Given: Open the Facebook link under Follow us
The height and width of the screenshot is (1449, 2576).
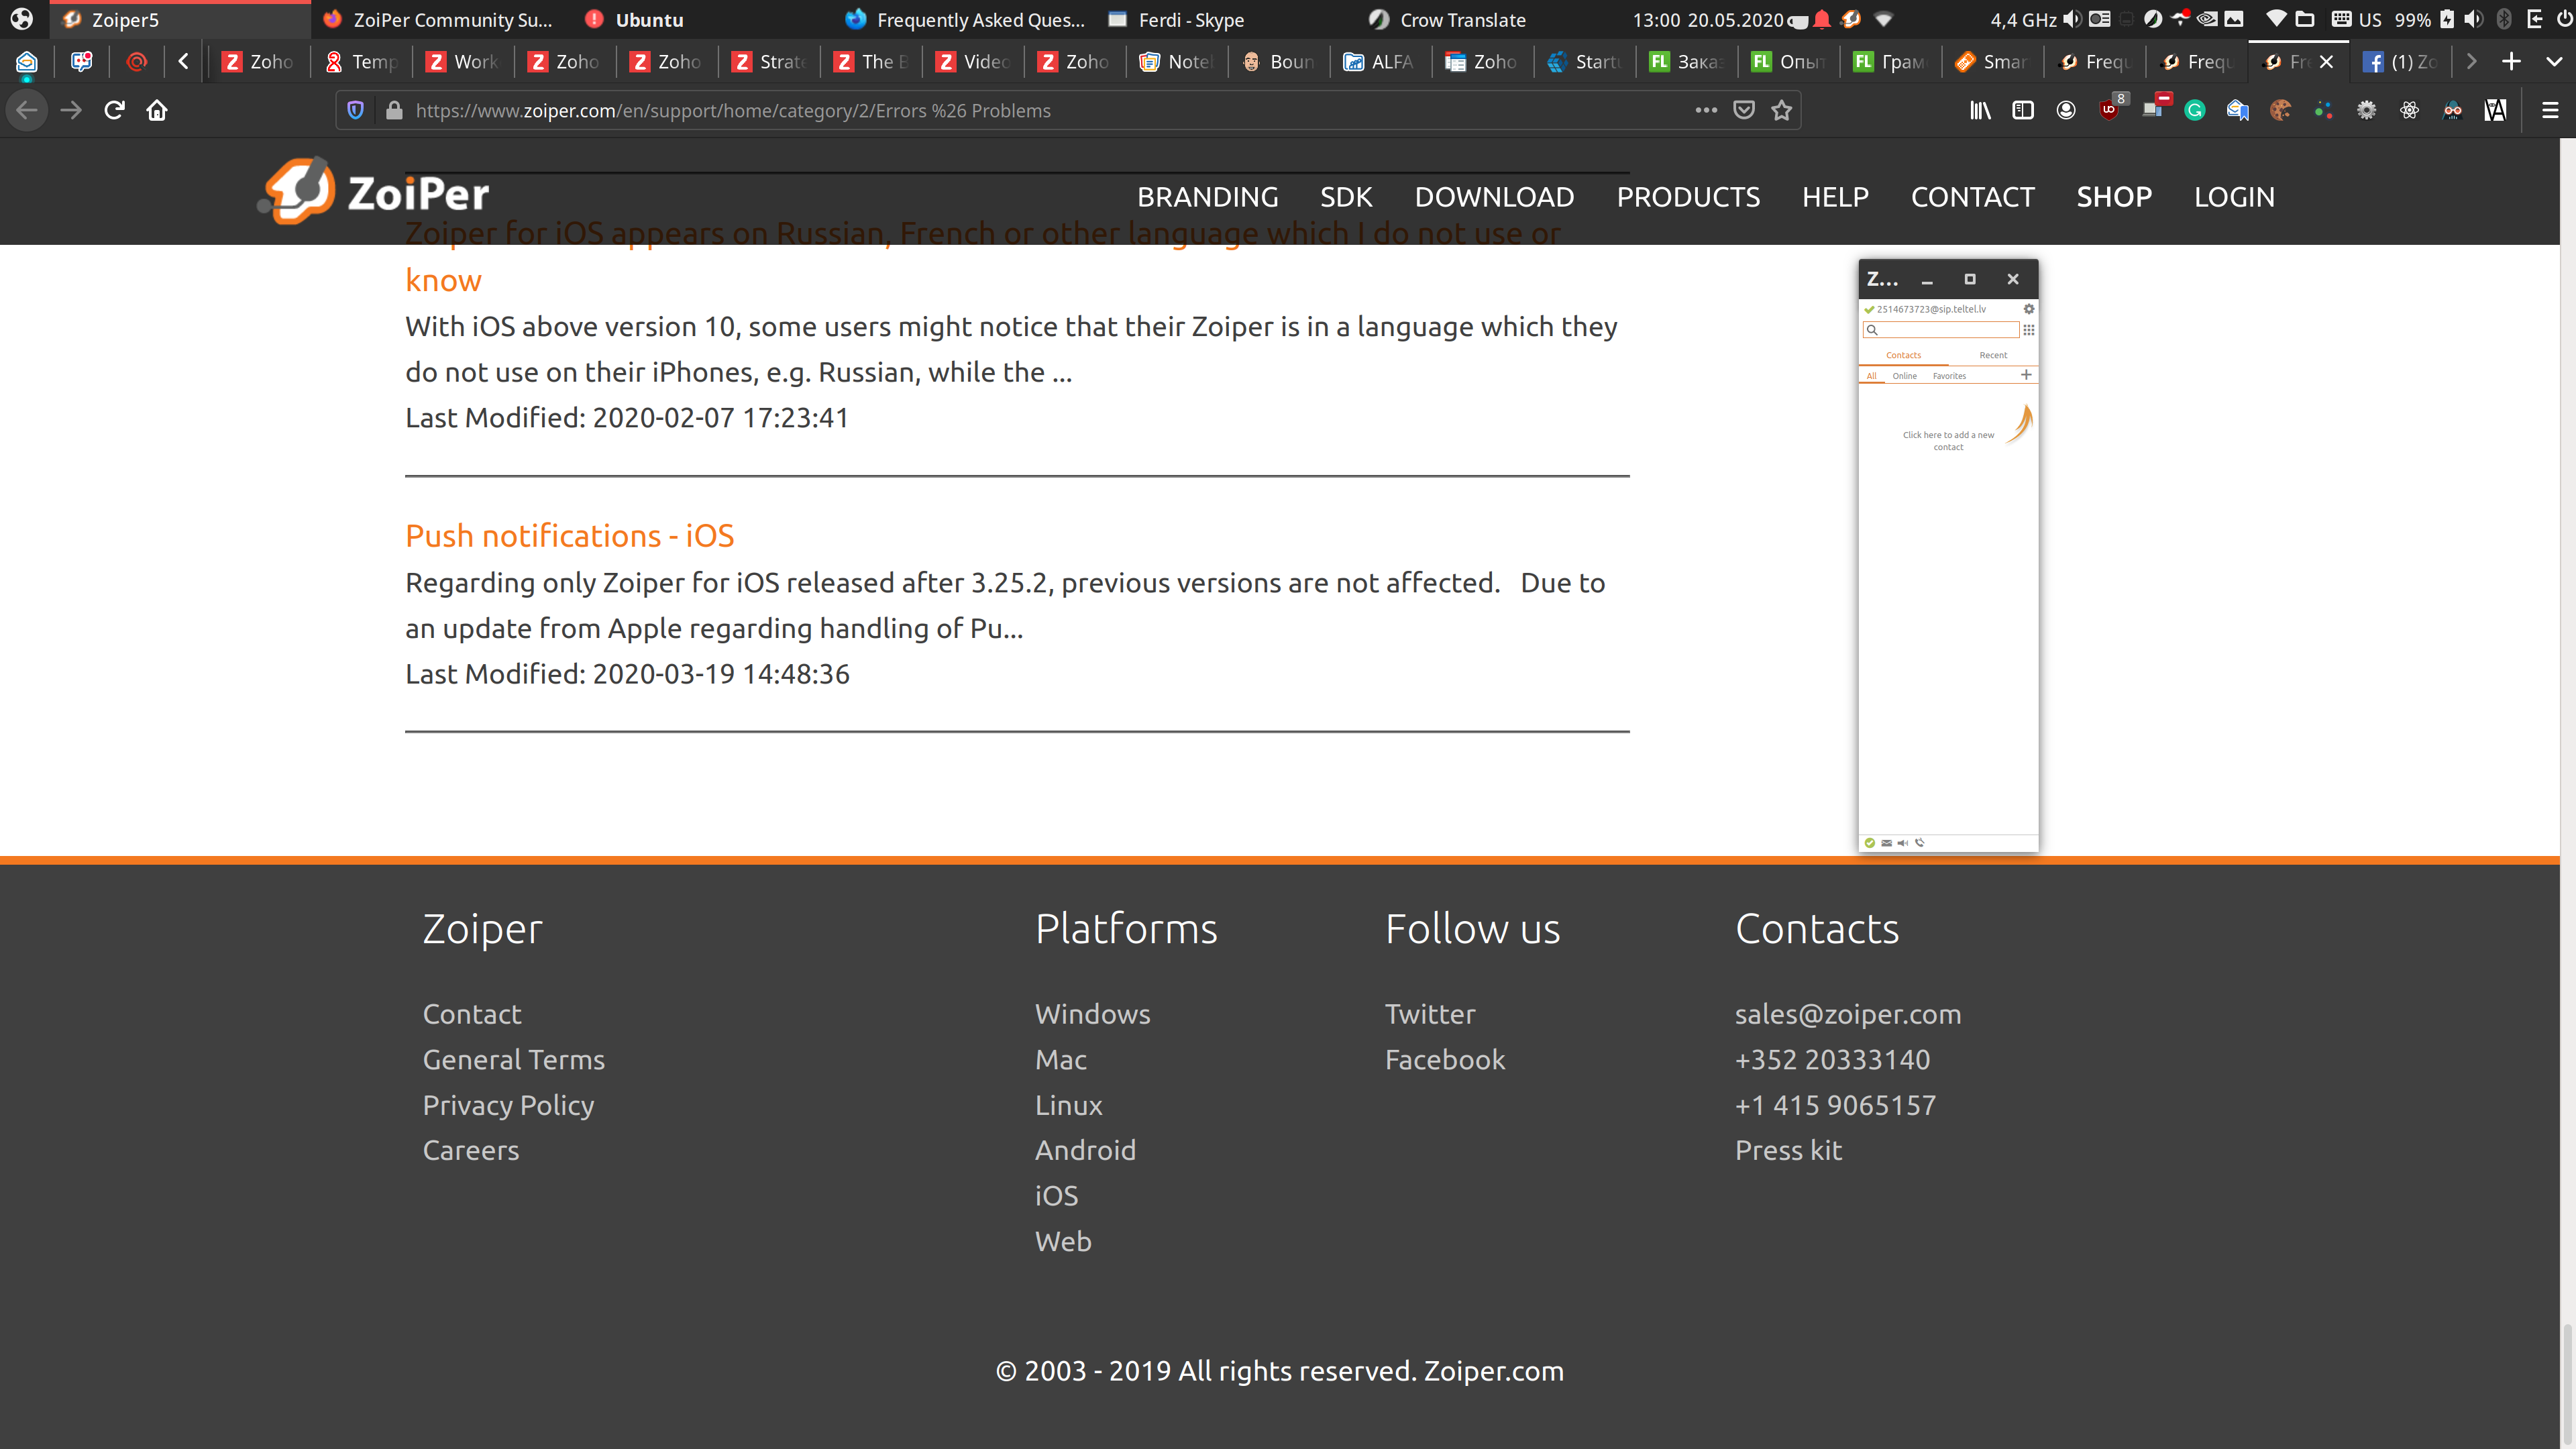Looking at the screenshot, I should coord(1444,1059).
